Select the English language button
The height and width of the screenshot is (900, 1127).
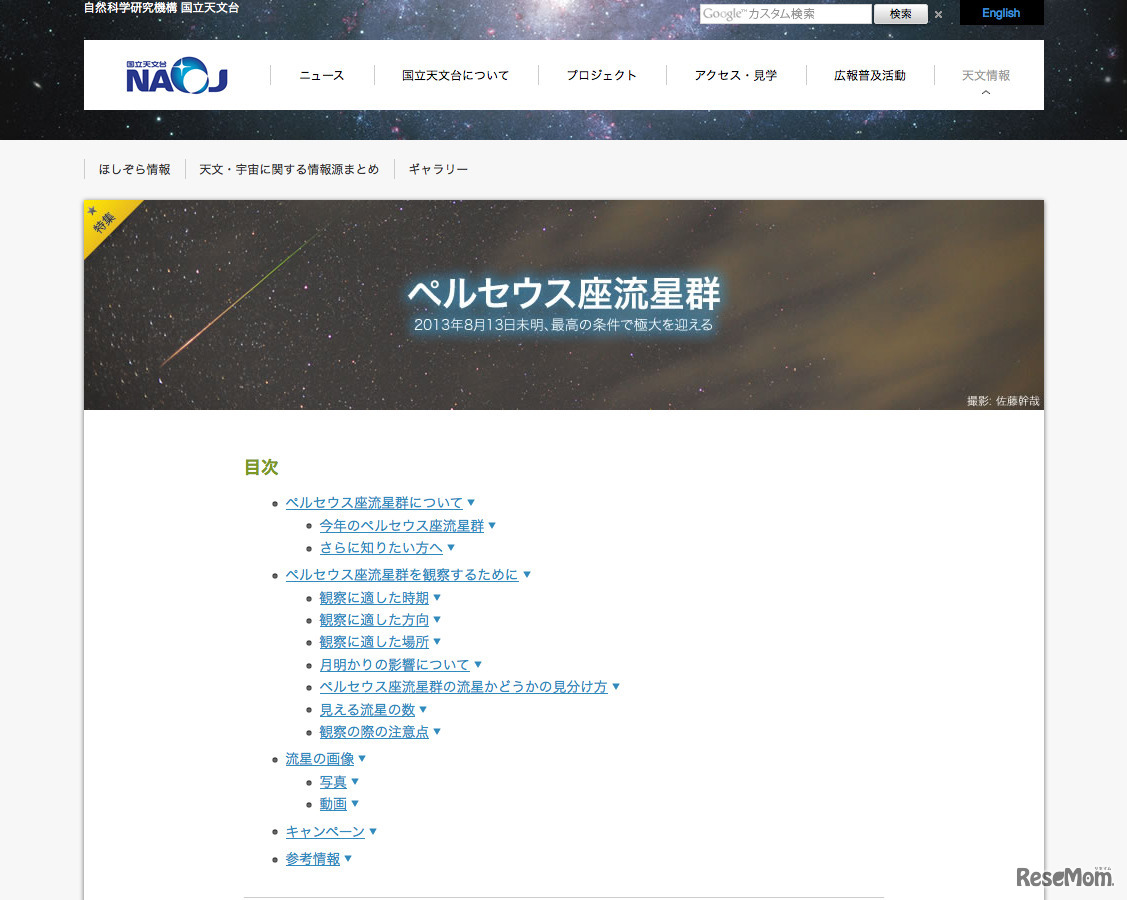coord(1000,13)
